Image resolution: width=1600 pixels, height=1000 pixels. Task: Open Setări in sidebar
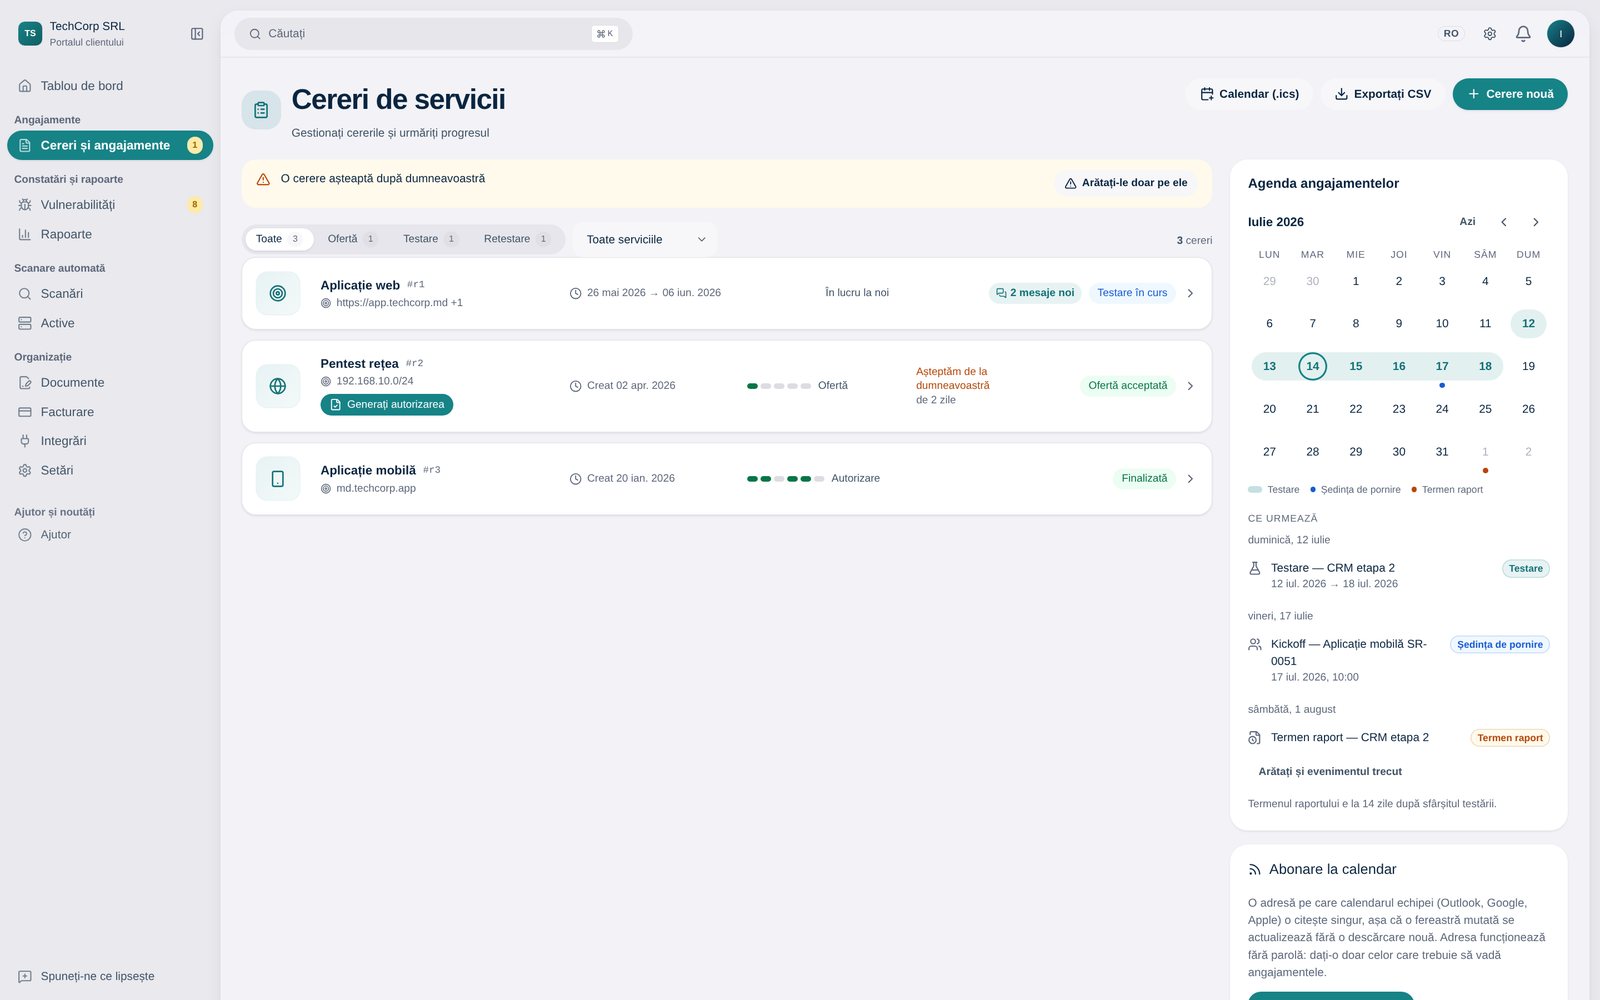click(x=110, y=470)
